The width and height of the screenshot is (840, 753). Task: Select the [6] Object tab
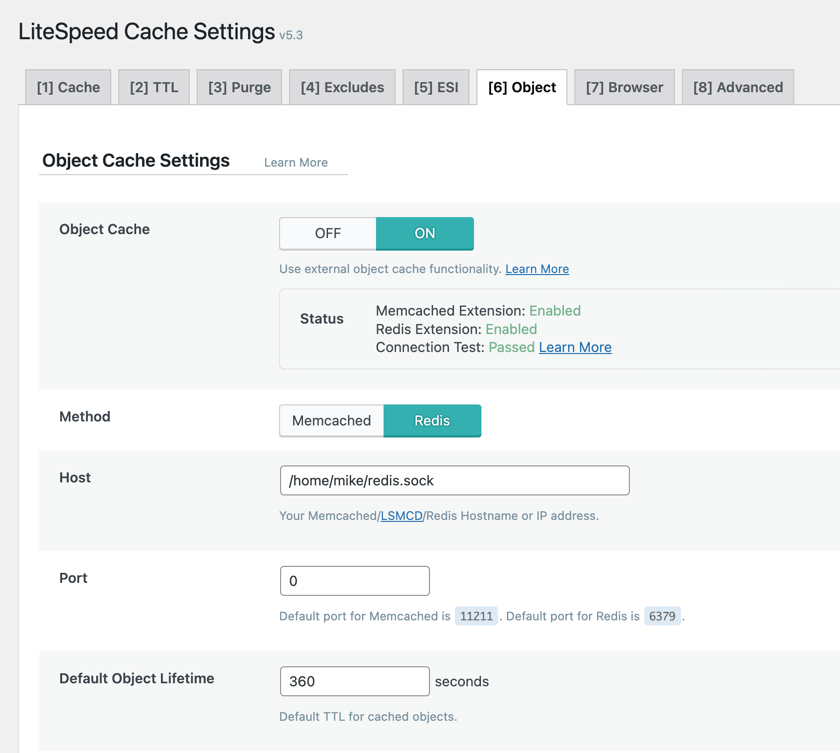[x=522, y=87]
